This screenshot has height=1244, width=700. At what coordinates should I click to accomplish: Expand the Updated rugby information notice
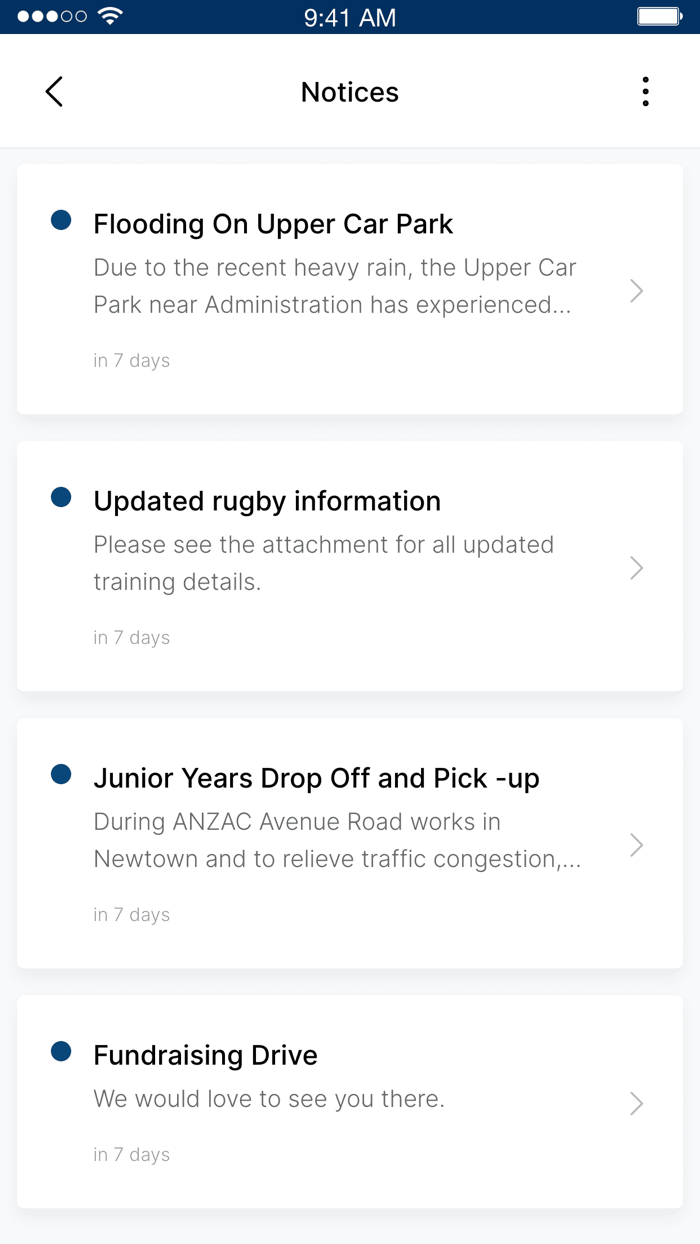[637, 567]
